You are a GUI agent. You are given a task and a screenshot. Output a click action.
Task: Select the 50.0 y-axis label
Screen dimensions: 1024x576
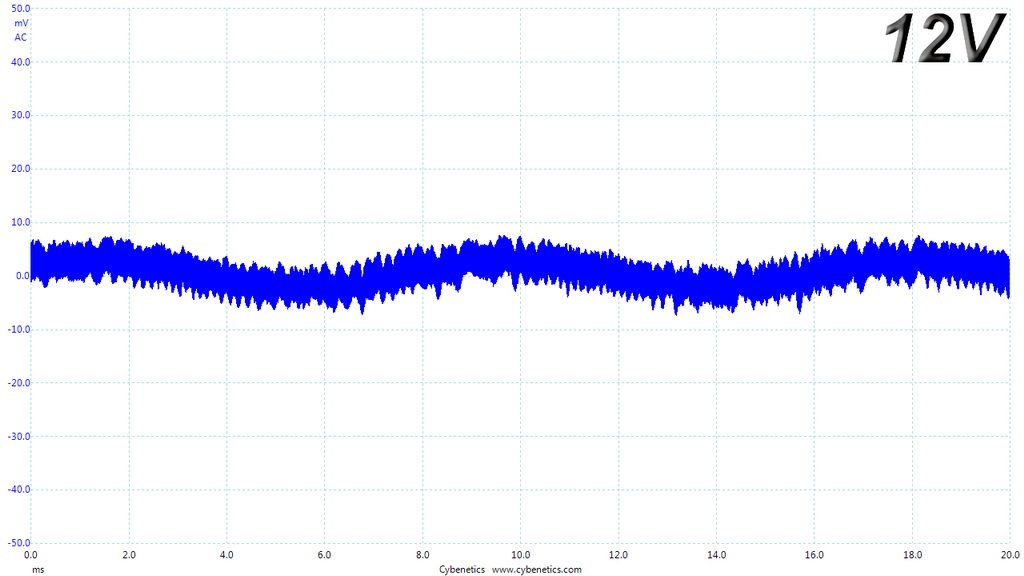pyautogui.click(x=20, y=8)
